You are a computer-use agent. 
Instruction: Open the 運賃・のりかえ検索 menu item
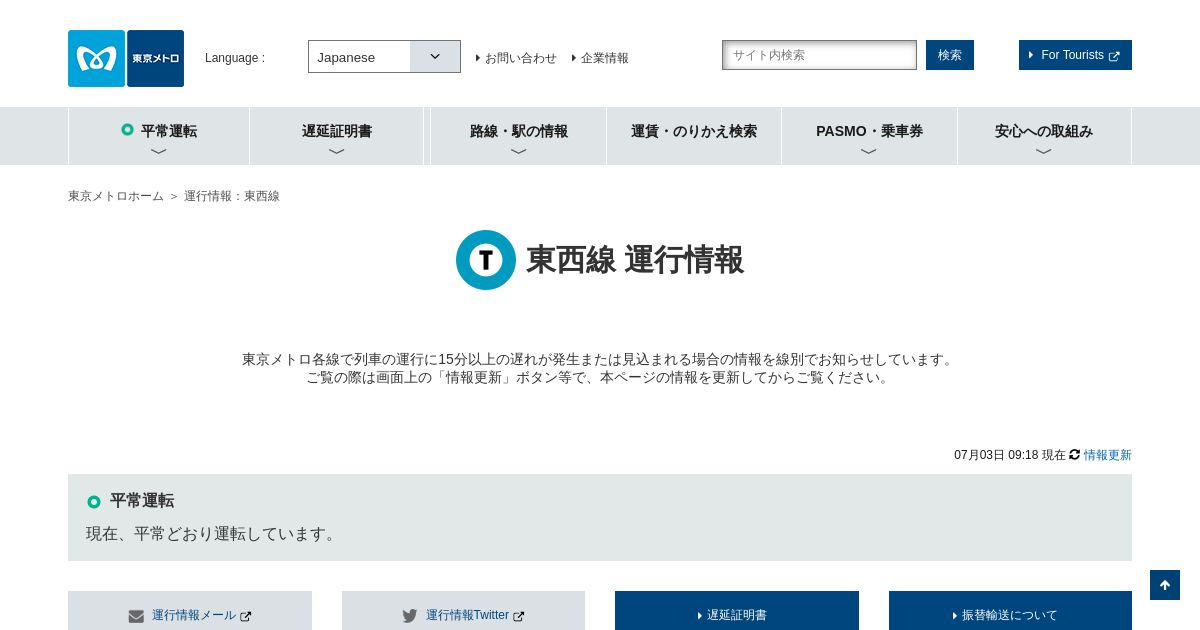694,136
